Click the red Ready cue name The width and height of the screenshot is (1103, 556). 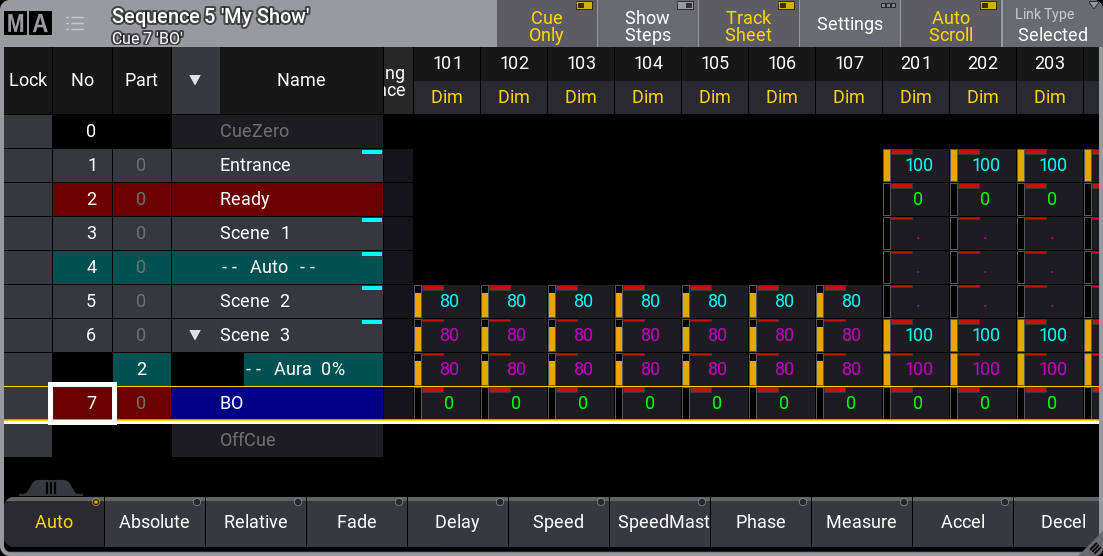tap(277, 199)
